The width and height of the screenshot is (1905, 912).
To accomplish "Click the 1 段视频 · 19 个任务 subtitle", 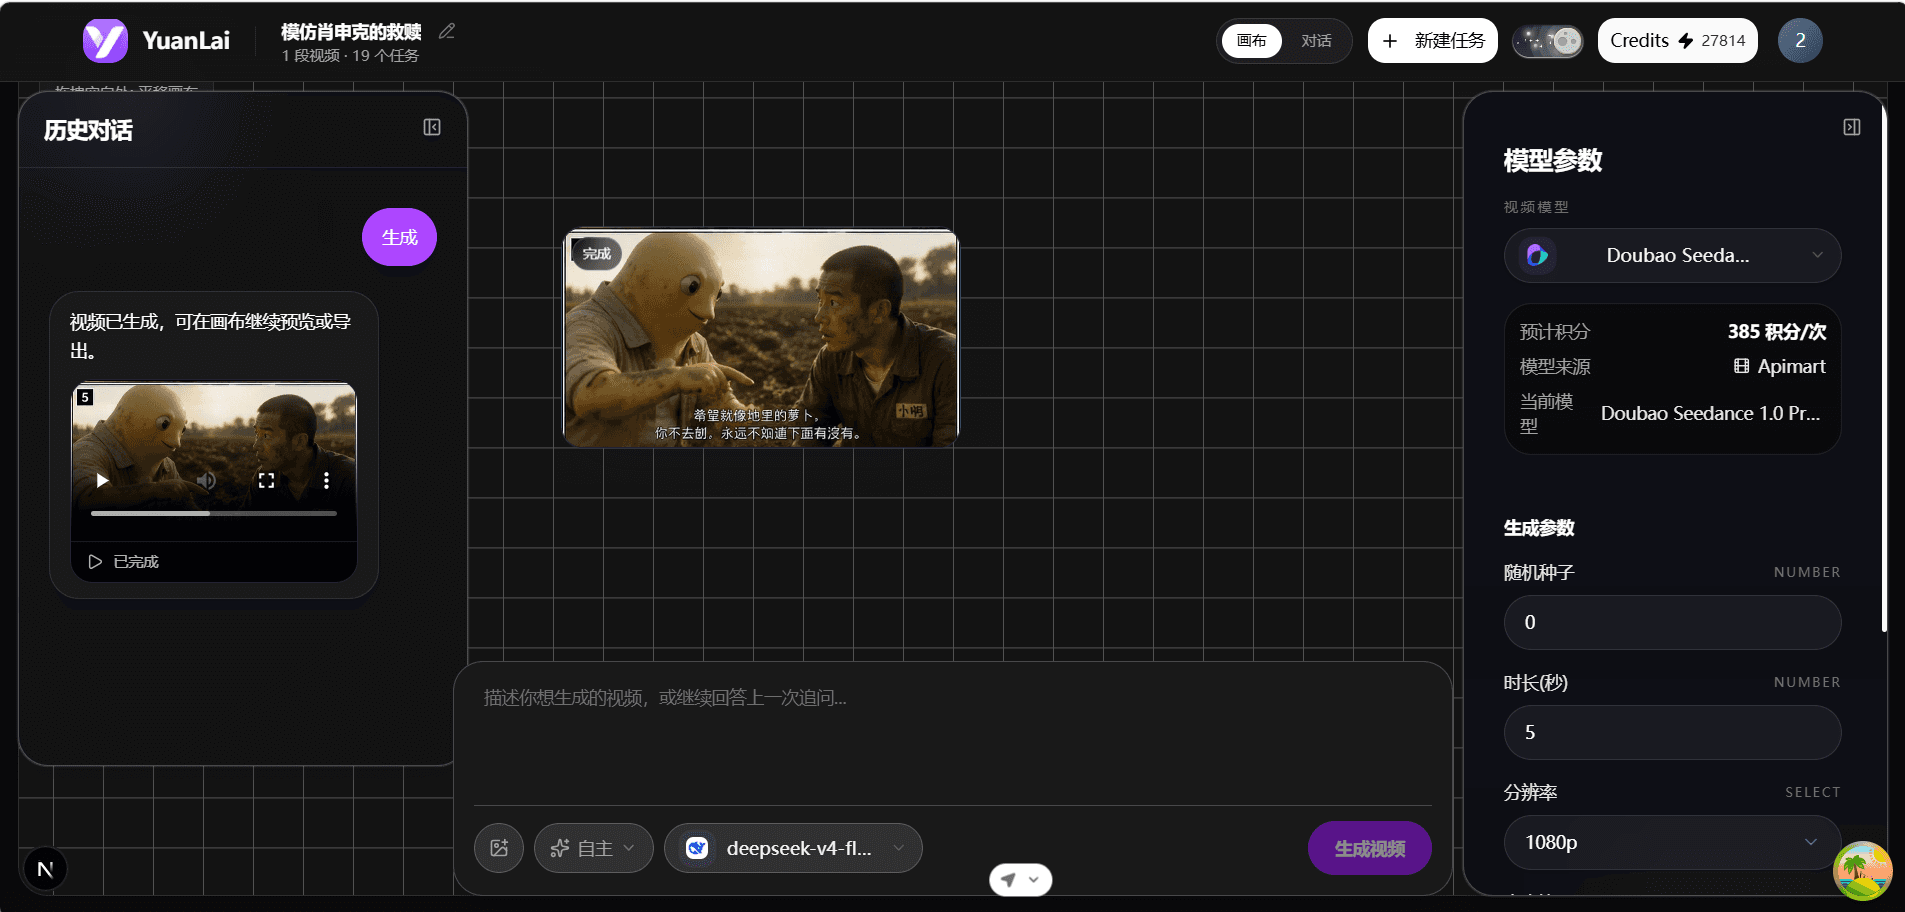I will point(350,56).
